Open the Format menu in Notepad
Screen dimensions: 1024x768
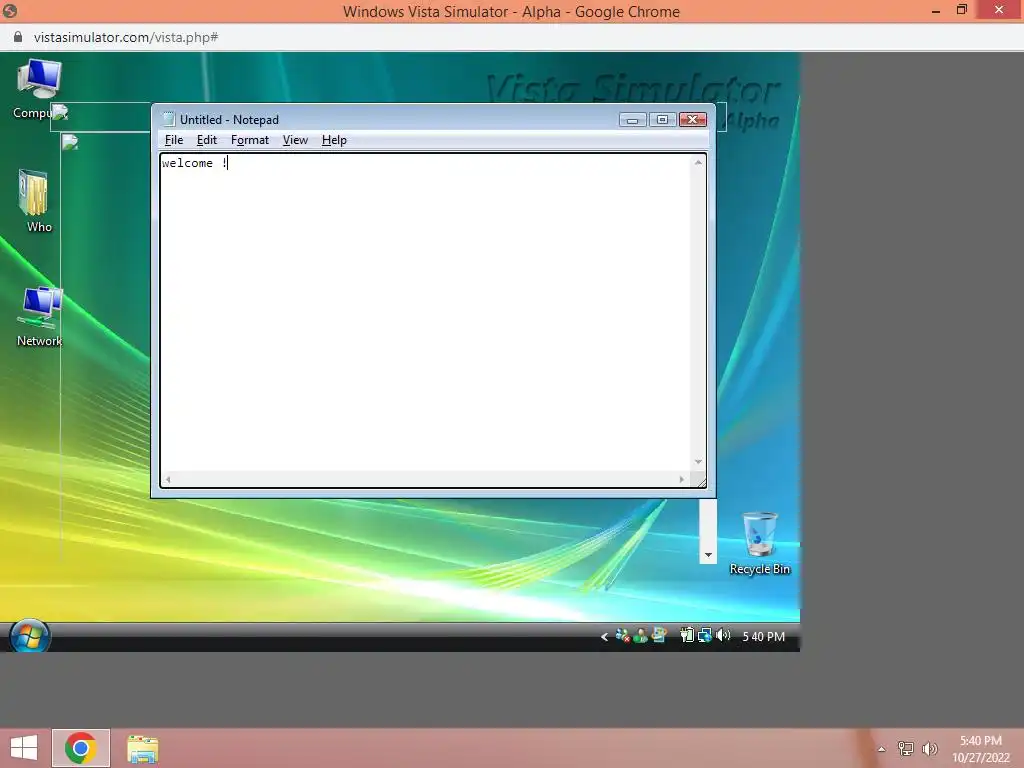tap(249, 140)
